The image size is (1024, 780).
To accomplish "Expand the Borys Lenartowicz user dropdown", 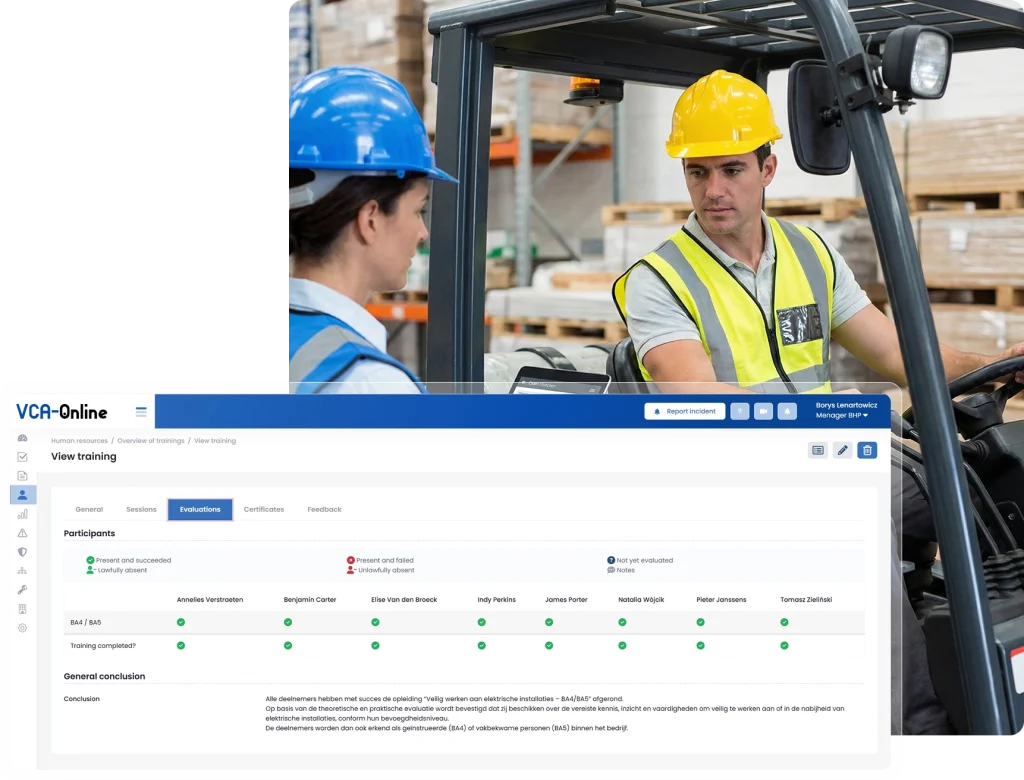I will pyautogui.click(x=846, y=410).
